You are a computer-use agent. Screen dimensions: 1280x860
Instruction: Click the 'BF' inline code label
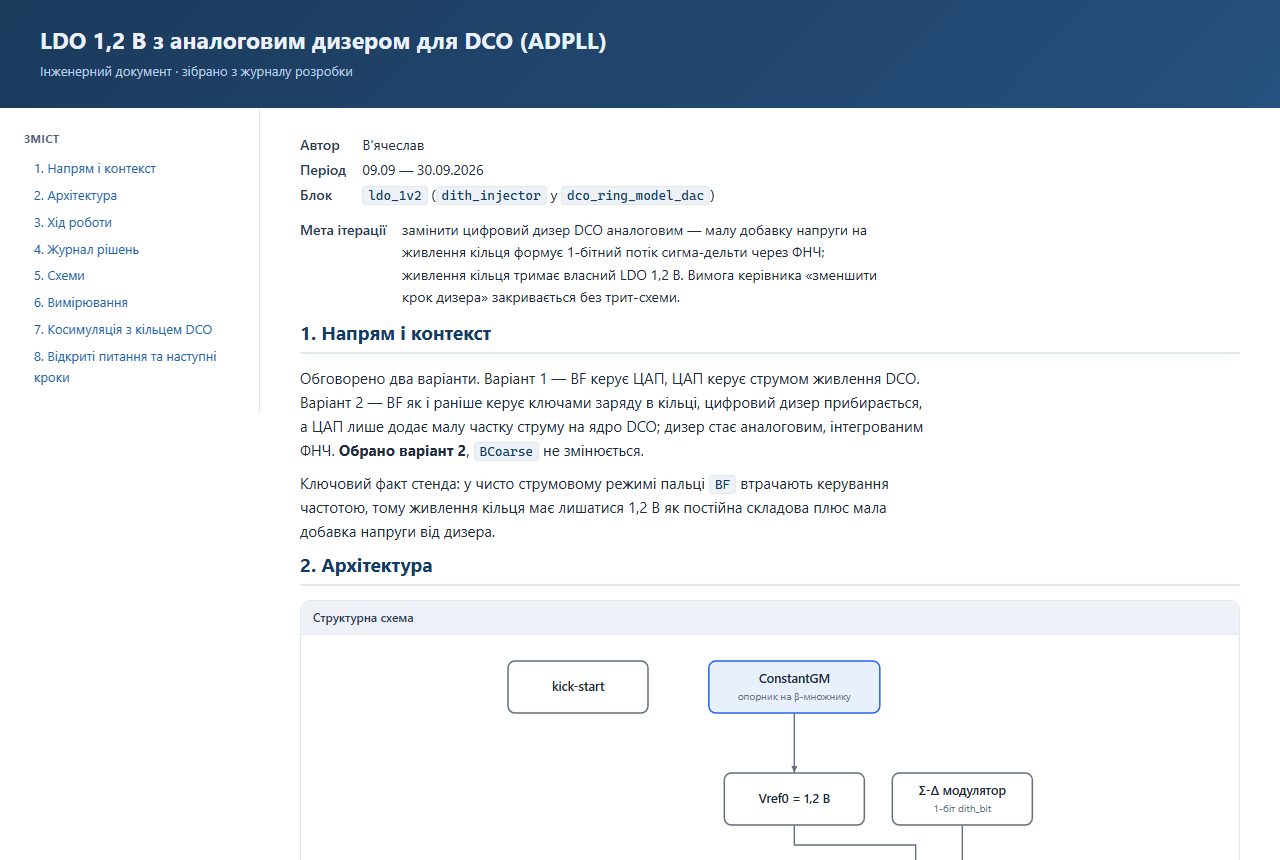pos(723,485)
